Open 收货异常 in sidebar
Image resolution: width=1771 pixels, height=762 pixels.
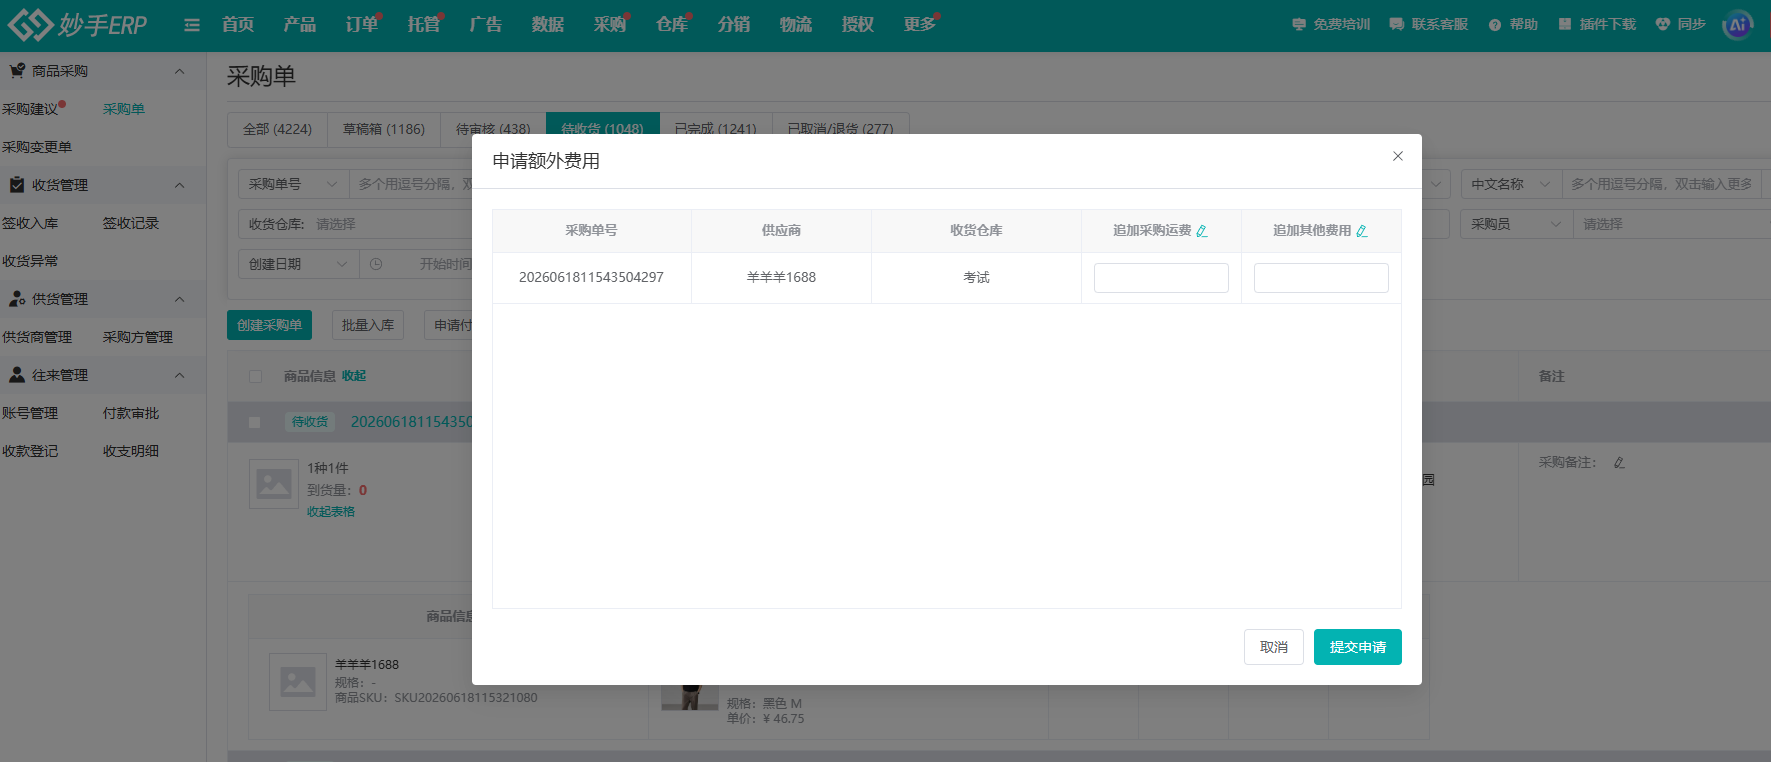coord(30,261)
